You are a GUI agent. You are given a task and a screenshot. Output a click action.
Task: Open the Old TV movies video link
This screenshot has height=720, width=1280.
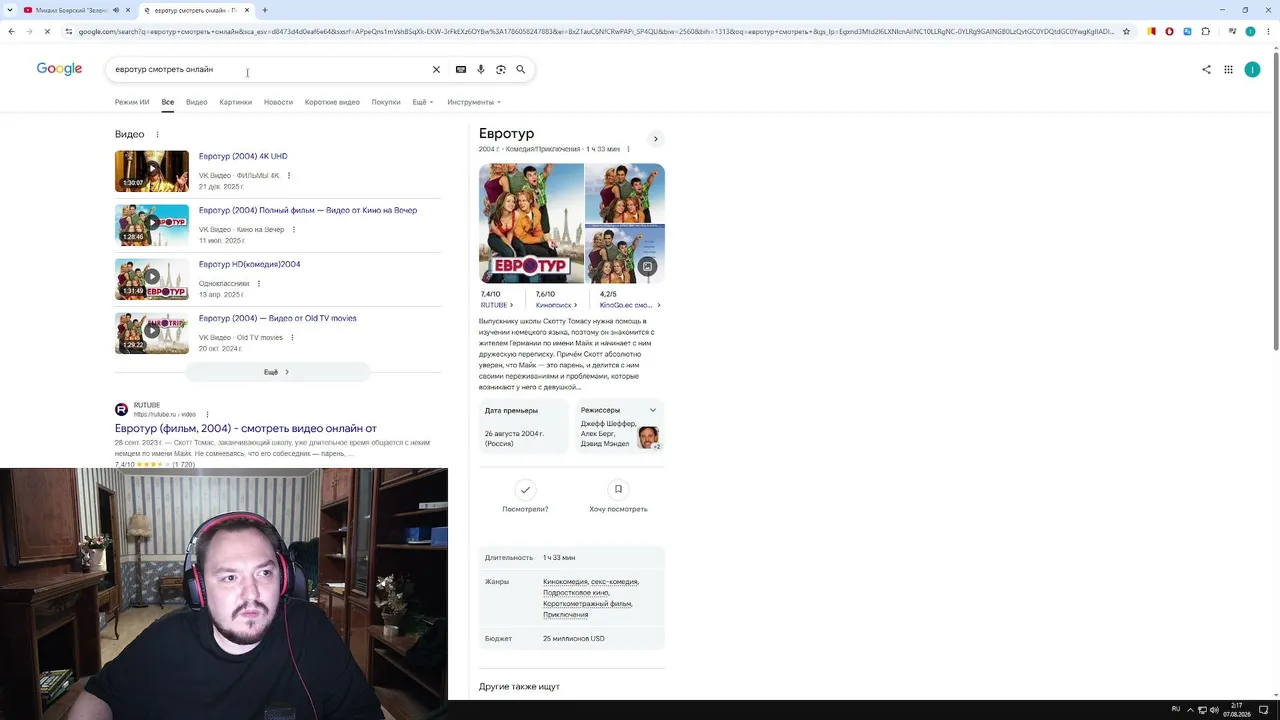[x=278, y=318]
